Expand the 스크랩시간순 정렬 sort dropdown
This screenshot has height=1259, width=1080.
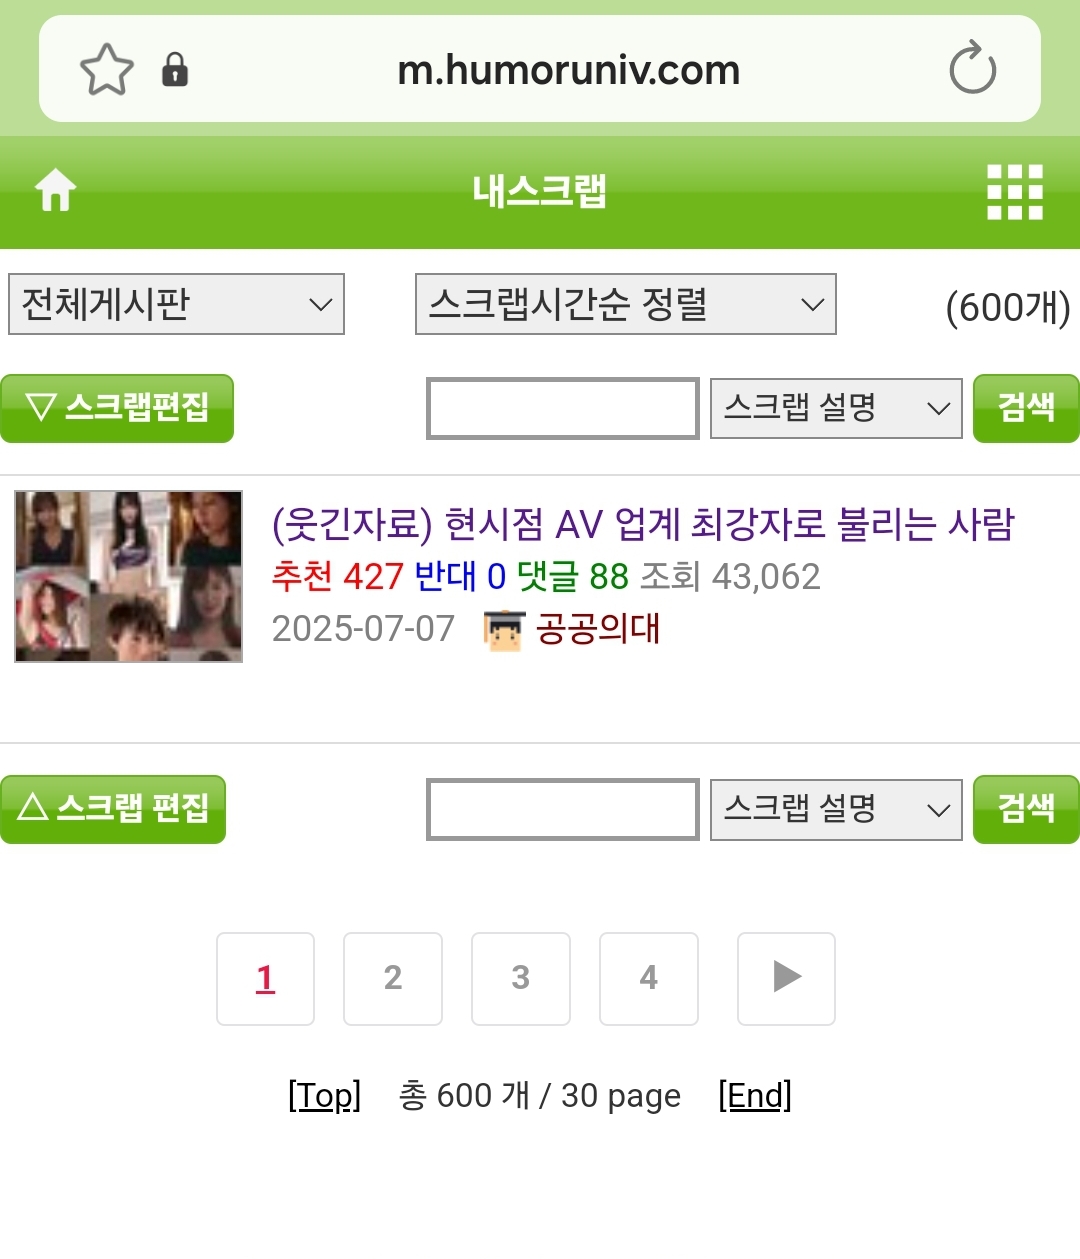tap(626, 304)
